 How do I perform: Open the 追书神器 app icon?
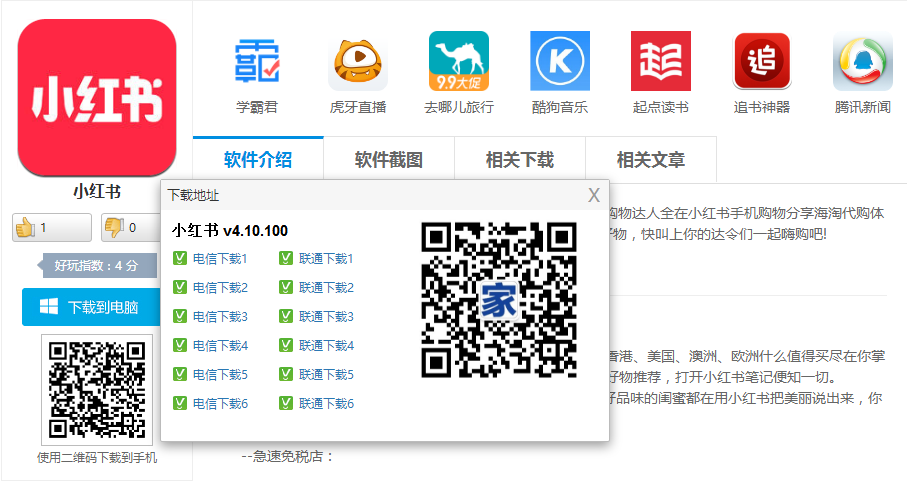[761, 61]
